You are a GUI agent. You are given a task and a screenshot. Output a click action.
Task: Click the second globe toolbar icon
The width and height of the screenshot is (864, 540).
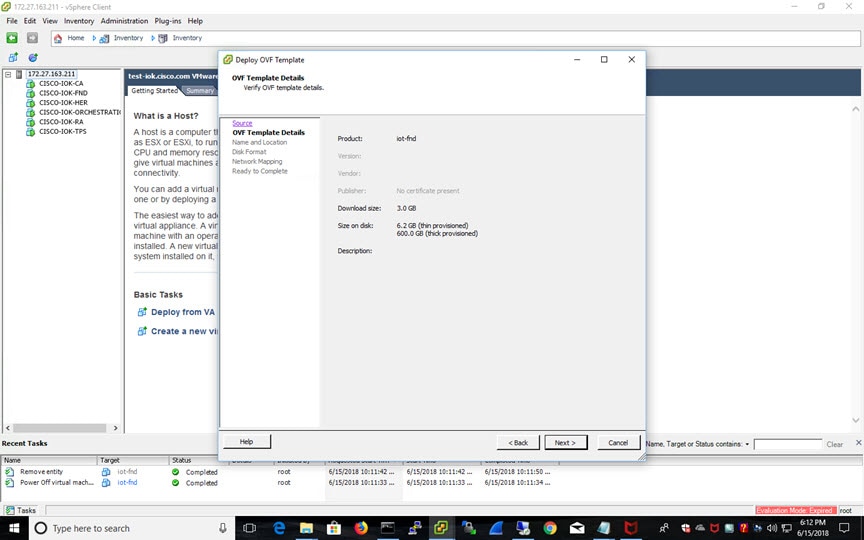click(33, 57)
